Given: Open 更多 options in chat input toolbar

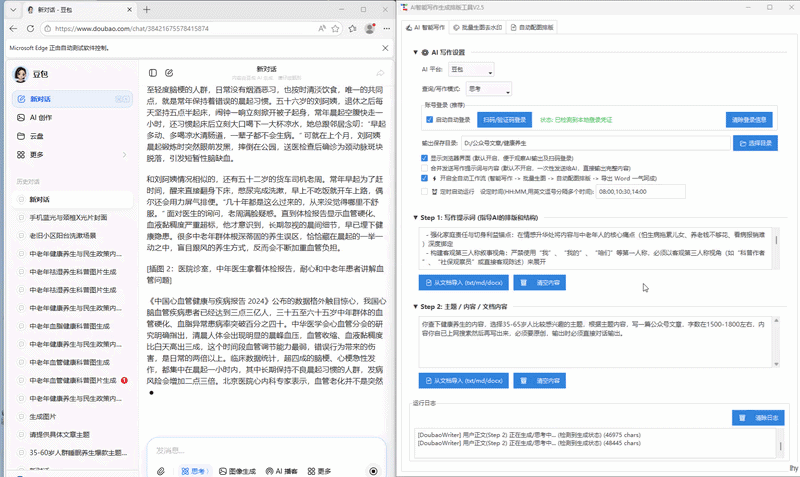Looking at the screenshot, I should (x=319, y=471).
